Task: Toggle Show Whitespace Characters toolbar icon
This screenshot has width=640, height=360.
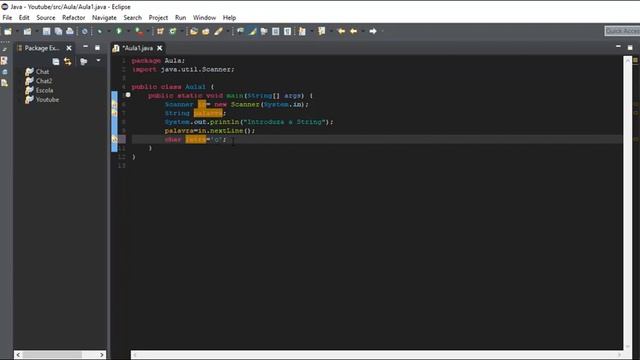Action: (x=287, y=31)
